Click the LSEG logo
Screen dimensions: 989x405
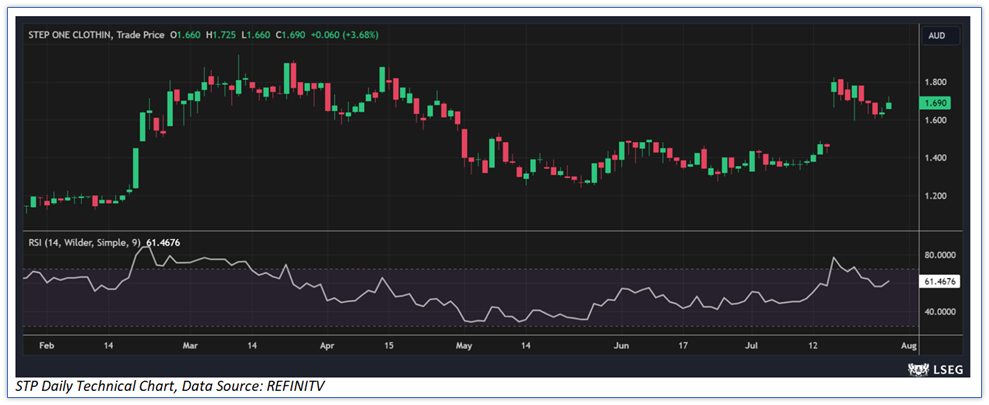pos(935,370)
